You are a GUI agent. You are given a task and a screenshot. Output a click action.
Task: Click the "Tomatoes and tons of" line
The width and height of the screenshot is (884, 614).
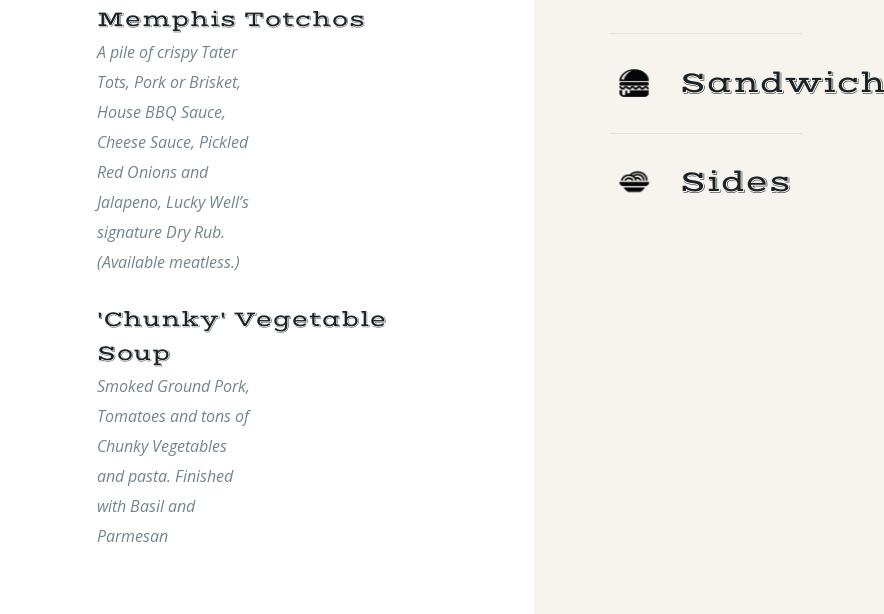173,416
